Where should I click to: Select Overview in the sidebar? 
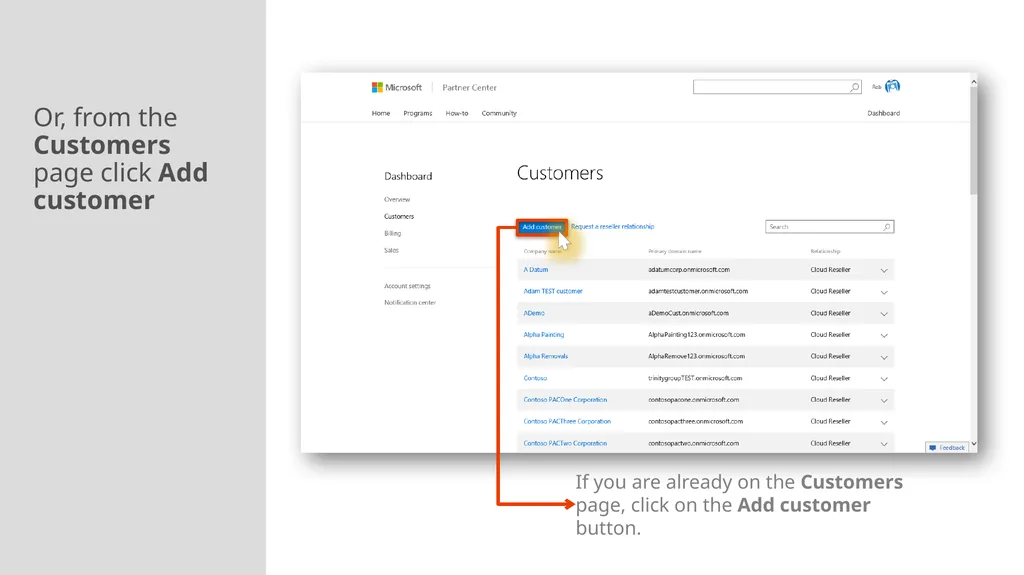pos(397,199)
